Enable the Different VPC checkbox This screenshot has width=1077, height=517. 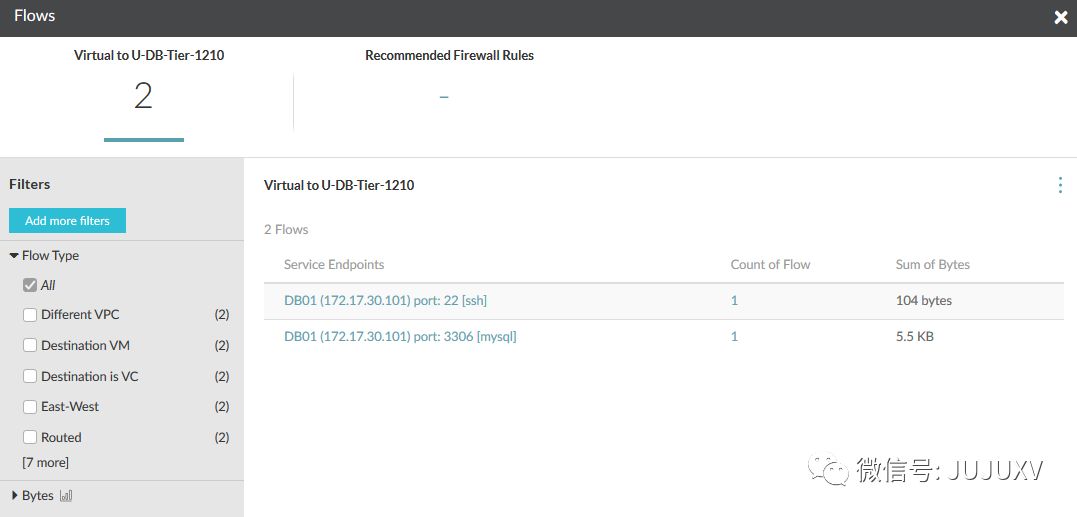[30, 315]
